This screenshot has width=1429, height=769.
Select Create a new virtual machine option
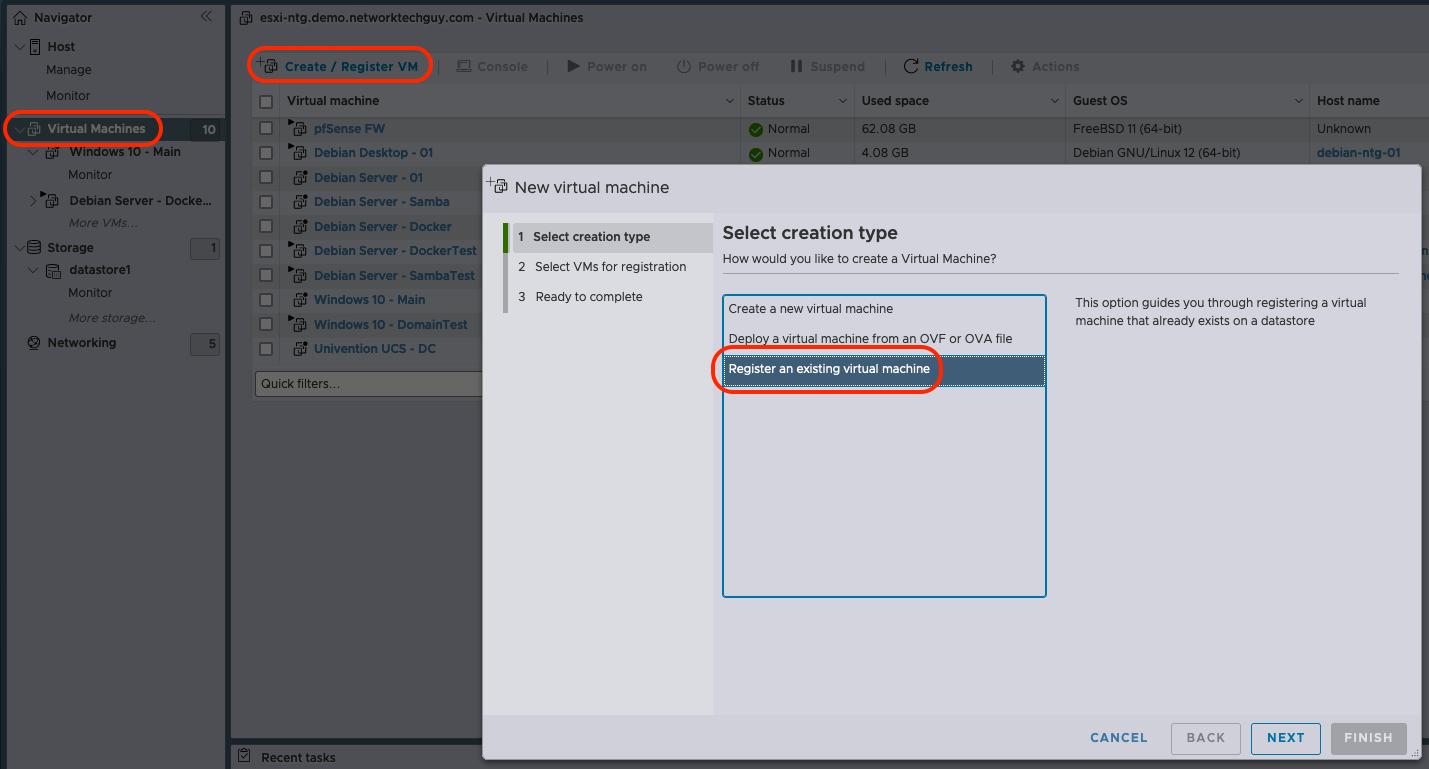811,309
